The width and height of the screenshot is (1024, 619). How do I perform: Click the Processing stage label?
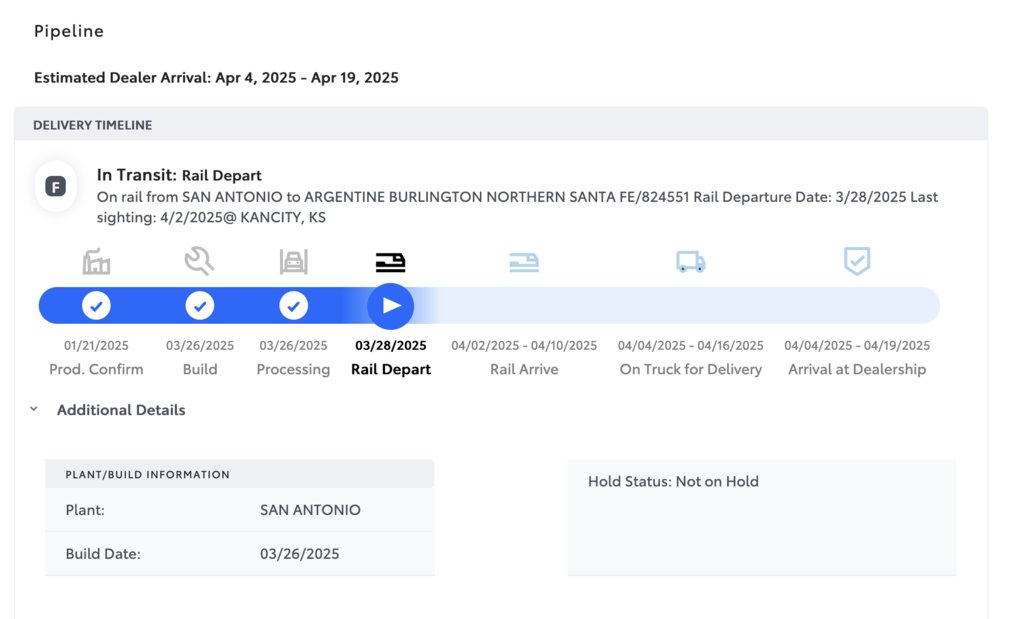coord(293,370)
